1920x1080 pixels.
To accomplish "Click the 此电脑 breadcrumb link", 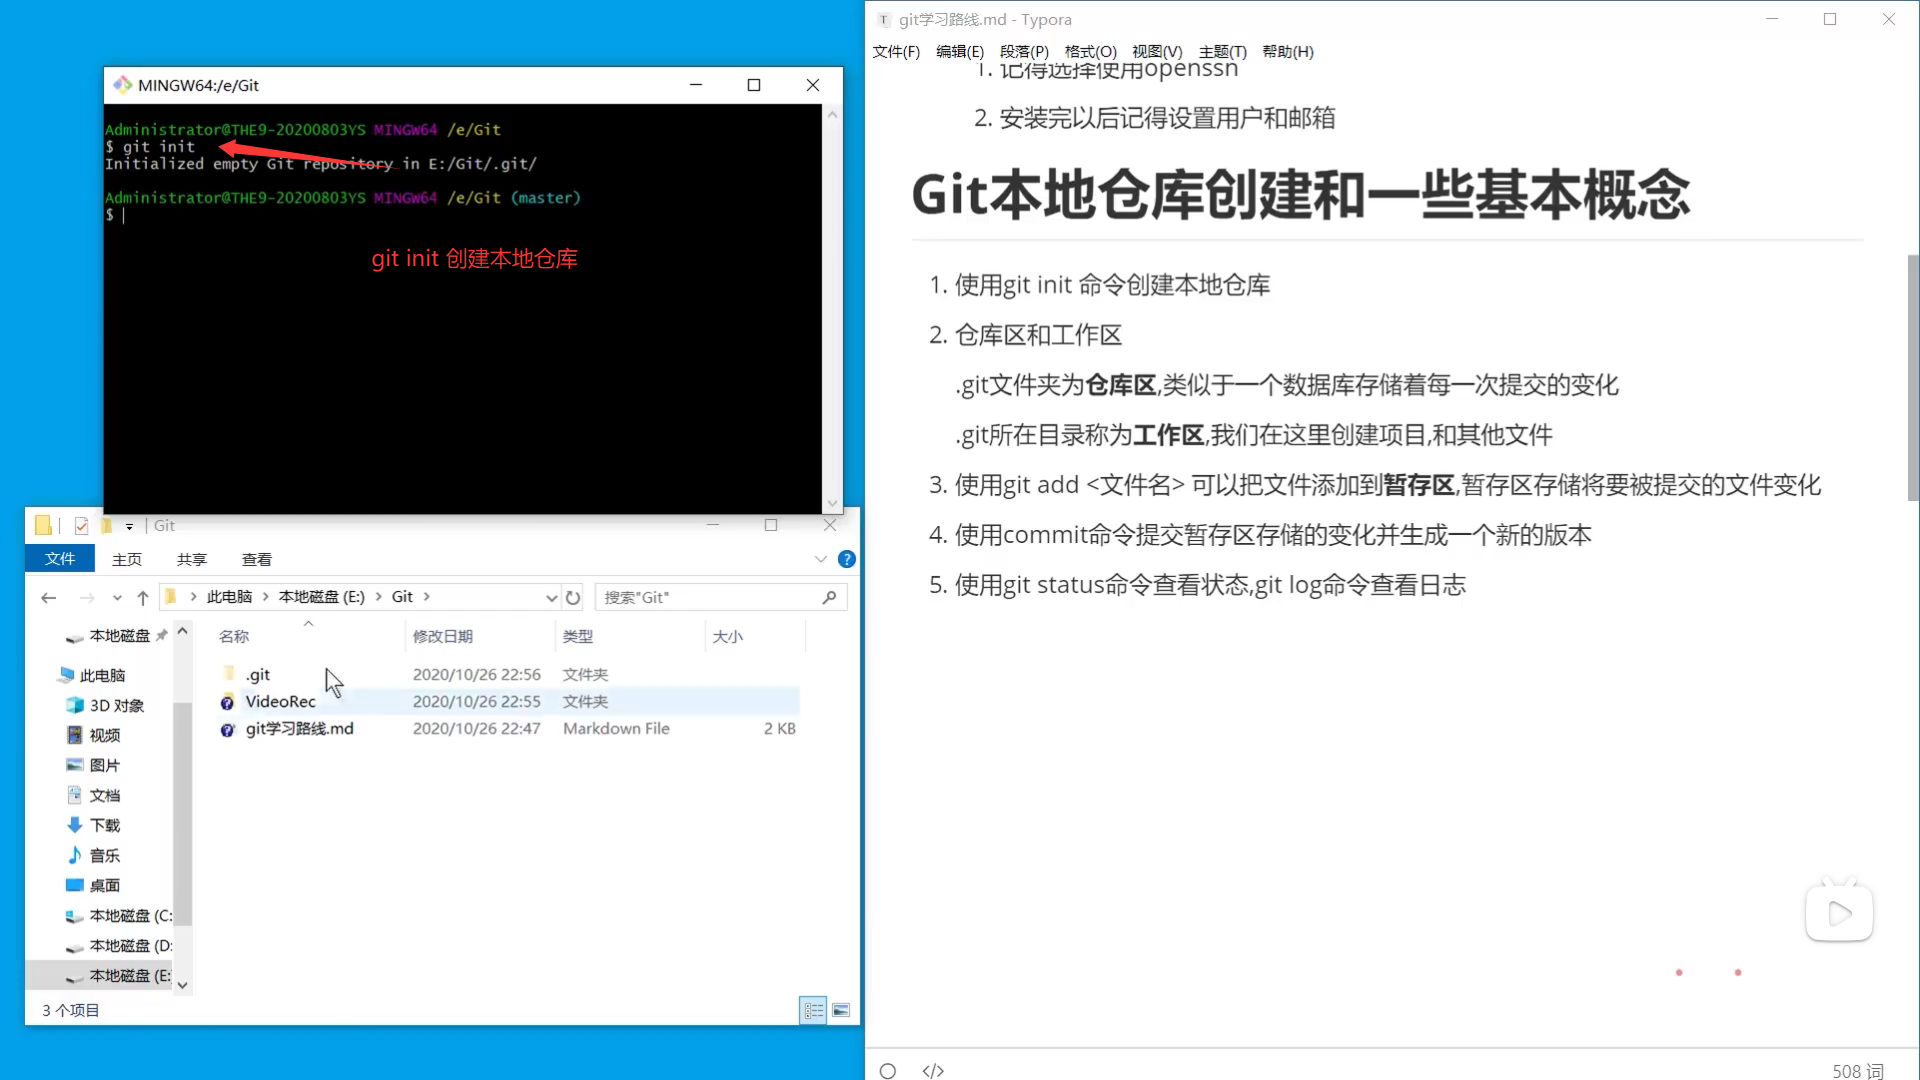I will [230, 596].
